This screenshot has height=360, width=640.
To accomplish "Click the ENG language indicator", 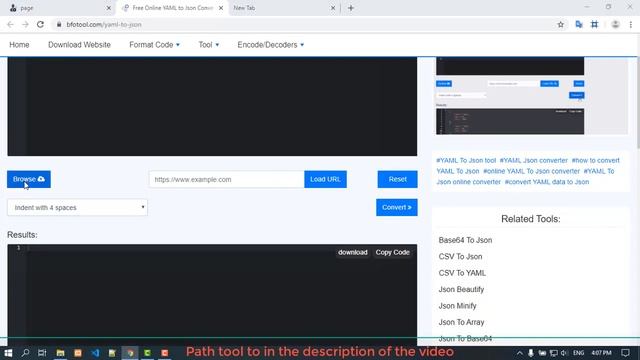I will click(578, 353).
